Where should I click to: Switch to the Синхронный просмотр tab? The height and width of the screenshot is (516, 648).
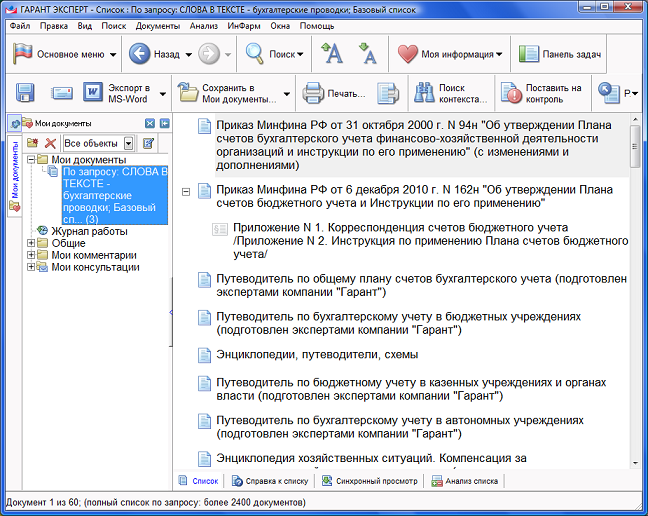point(369,481)
